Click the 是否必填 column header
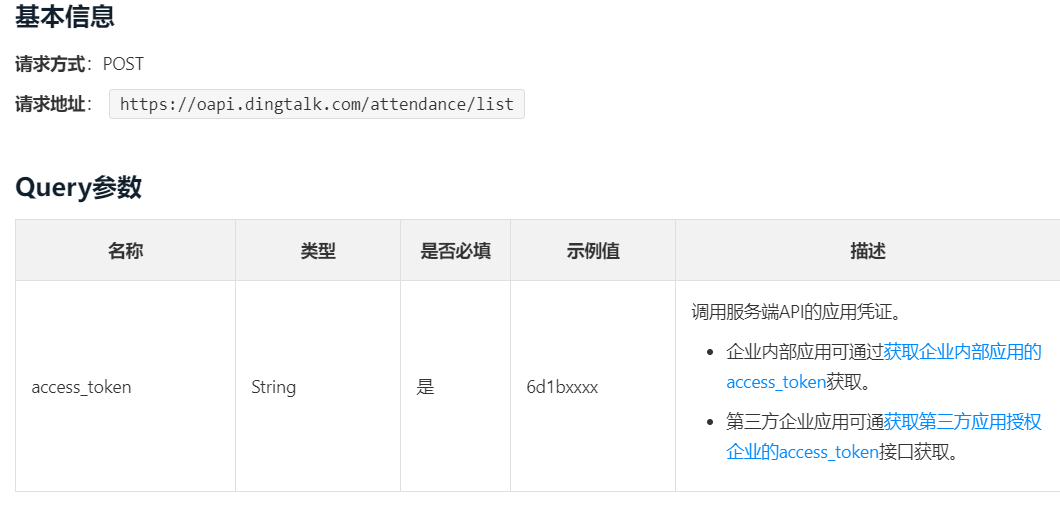 (x=455, y=251)
